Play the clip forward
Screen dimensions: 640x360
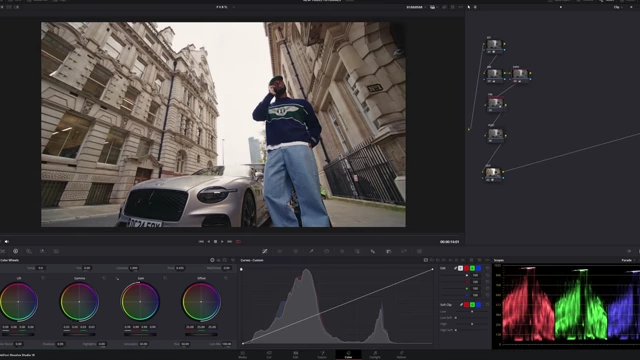pyautogui.click(x=222, y=242)
